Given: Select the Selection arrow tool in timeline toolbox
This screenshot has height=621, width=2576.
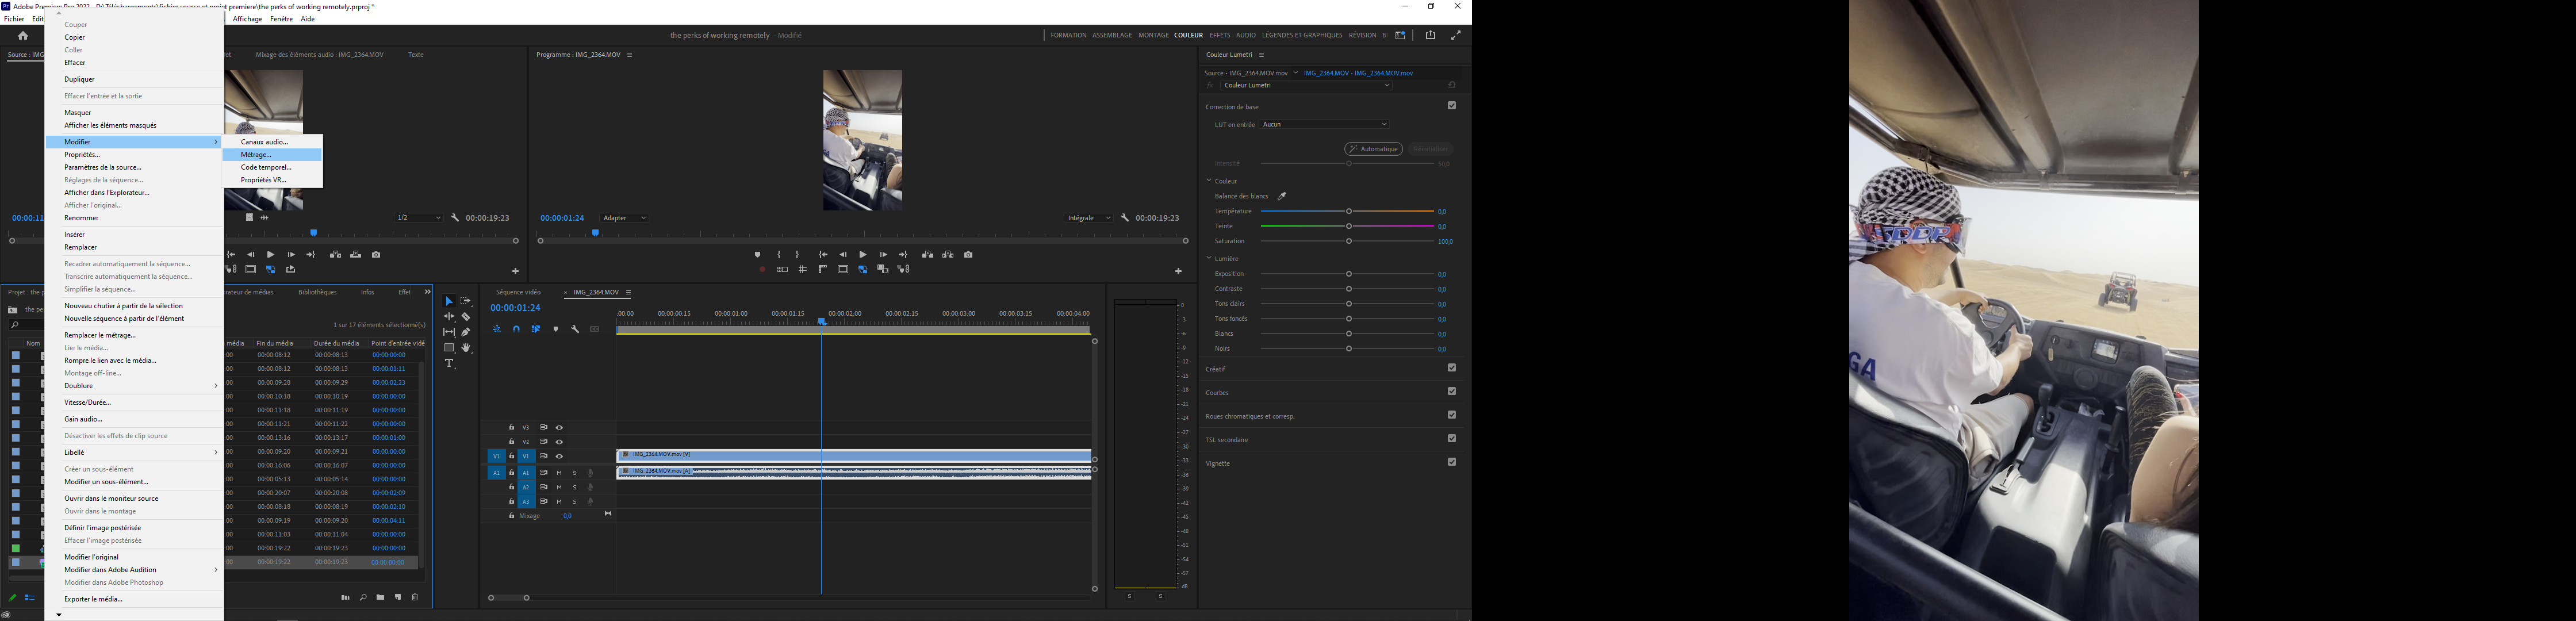Looking at the screenshot, I should pos(449,301).
